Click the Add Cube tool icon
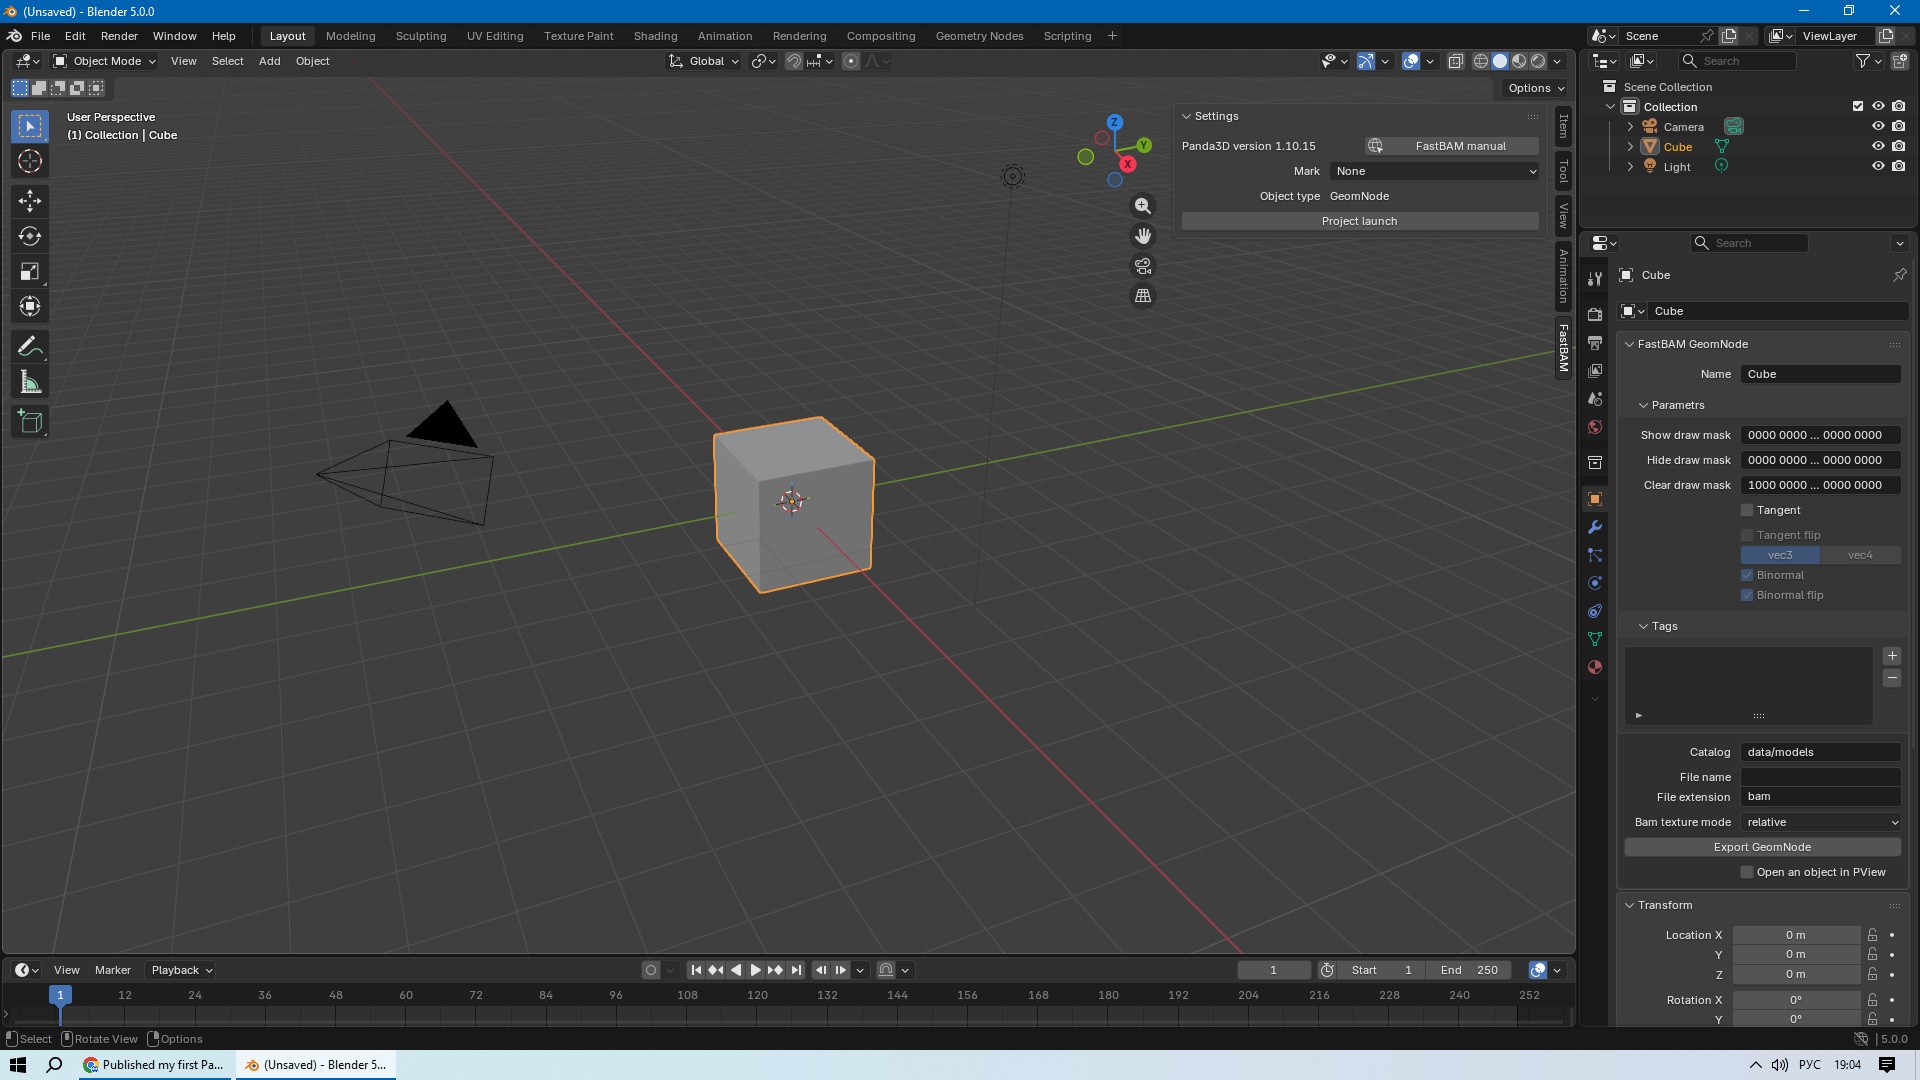This screenshot has height=1080, width=1920. (x=30, y=421)
